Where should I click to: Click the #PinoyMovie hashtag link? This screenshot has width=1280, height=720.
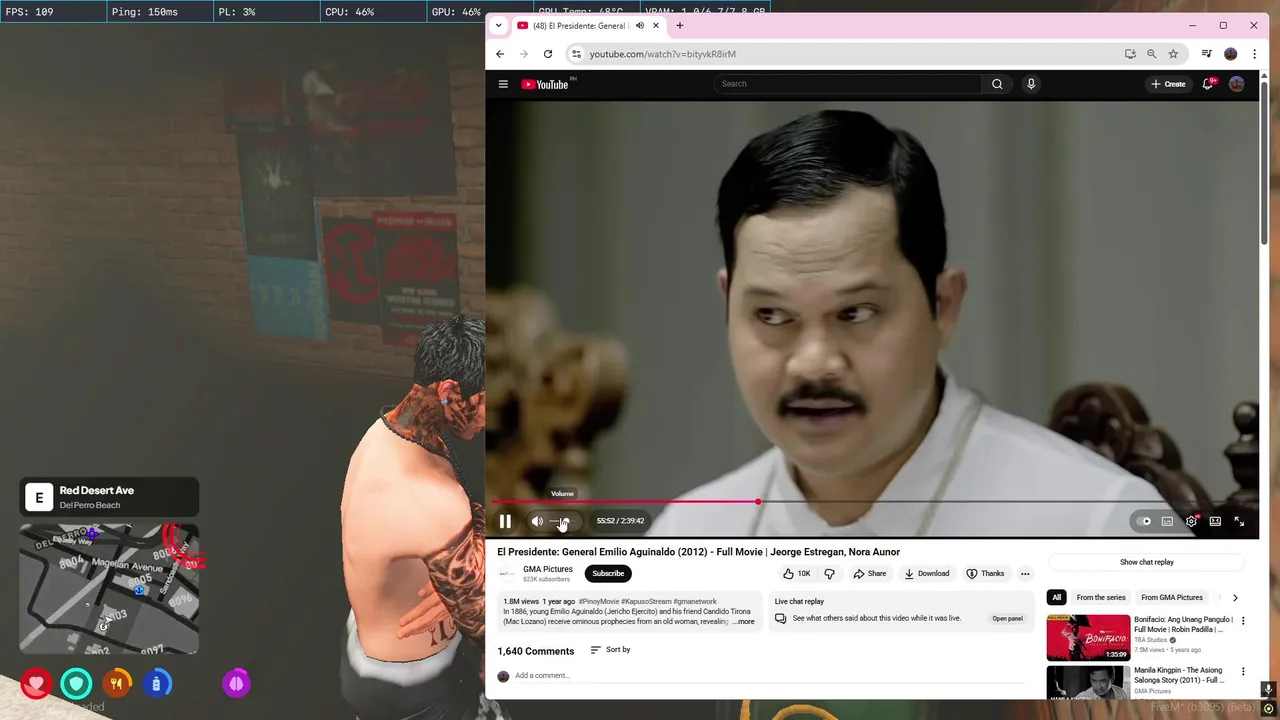[x=598, y=602]
